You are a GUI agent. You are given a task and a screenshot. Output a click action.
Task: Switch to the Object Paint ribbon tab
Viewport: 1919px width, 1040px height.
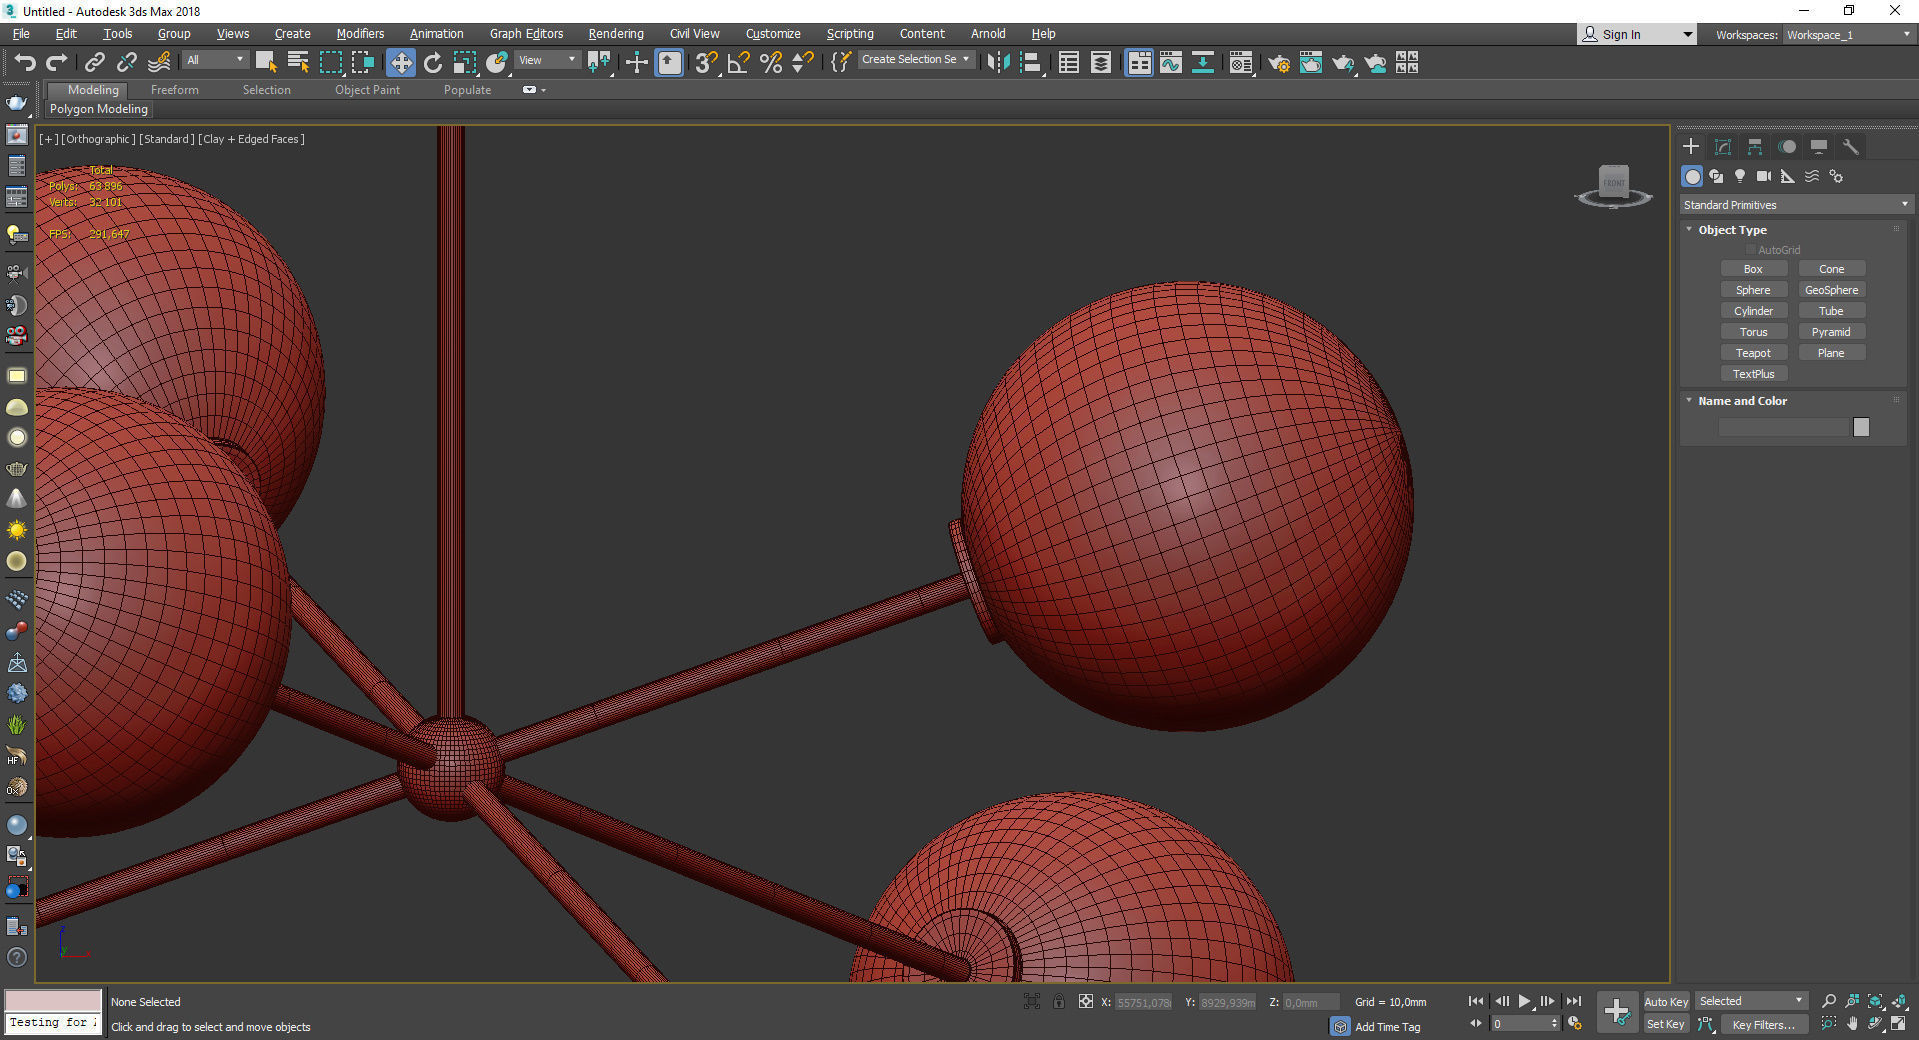pos(367,90)
